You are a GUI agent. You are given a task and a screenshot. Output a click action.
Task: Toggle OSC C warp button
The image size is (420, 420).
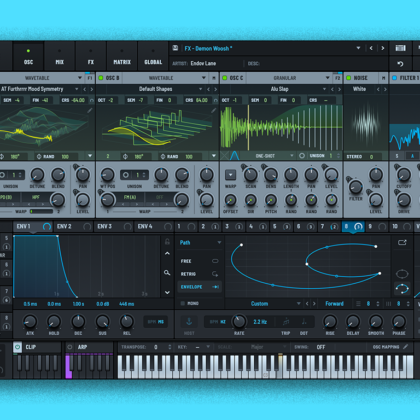tap(230, 174)
